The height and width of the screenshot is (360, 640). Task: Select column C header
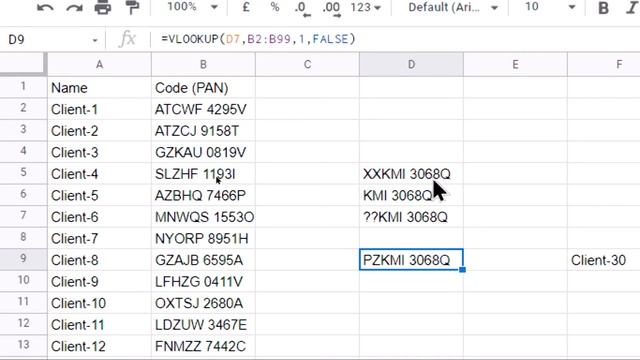[x=307, y=64]
